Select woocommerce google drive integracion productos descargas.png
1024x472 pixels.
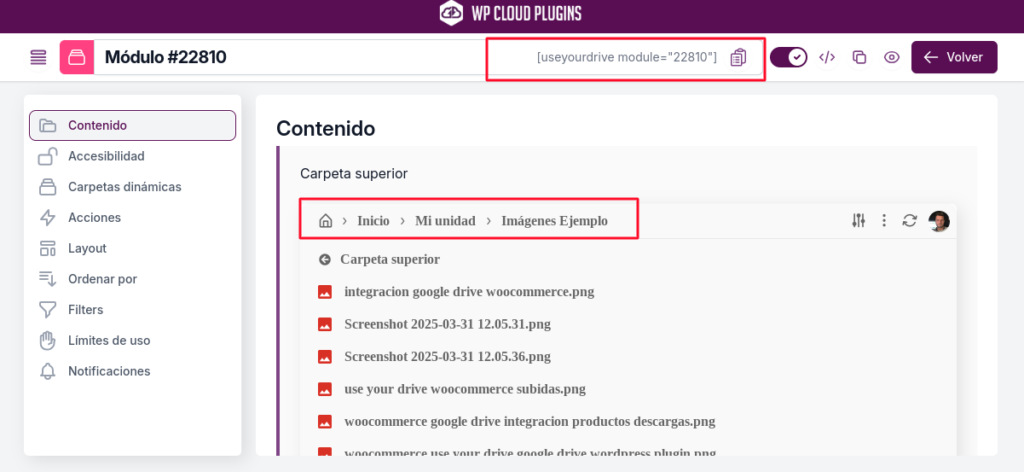[x=530, y=422]
